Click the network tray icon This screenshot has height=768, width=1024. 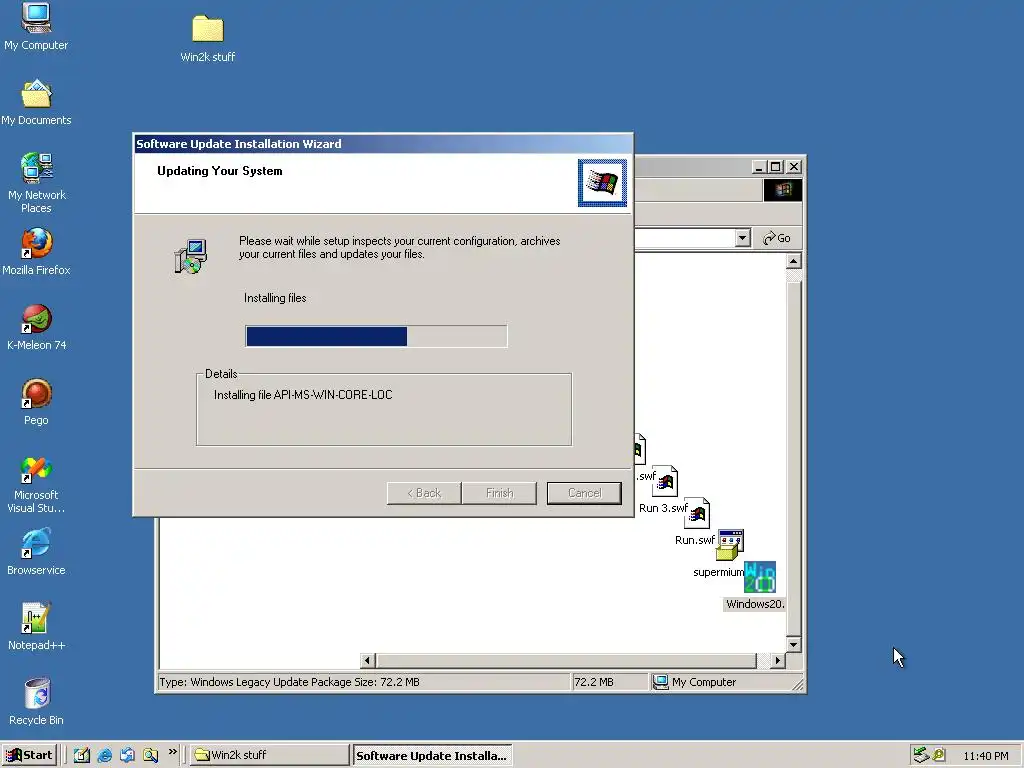(x=921, y=755)
